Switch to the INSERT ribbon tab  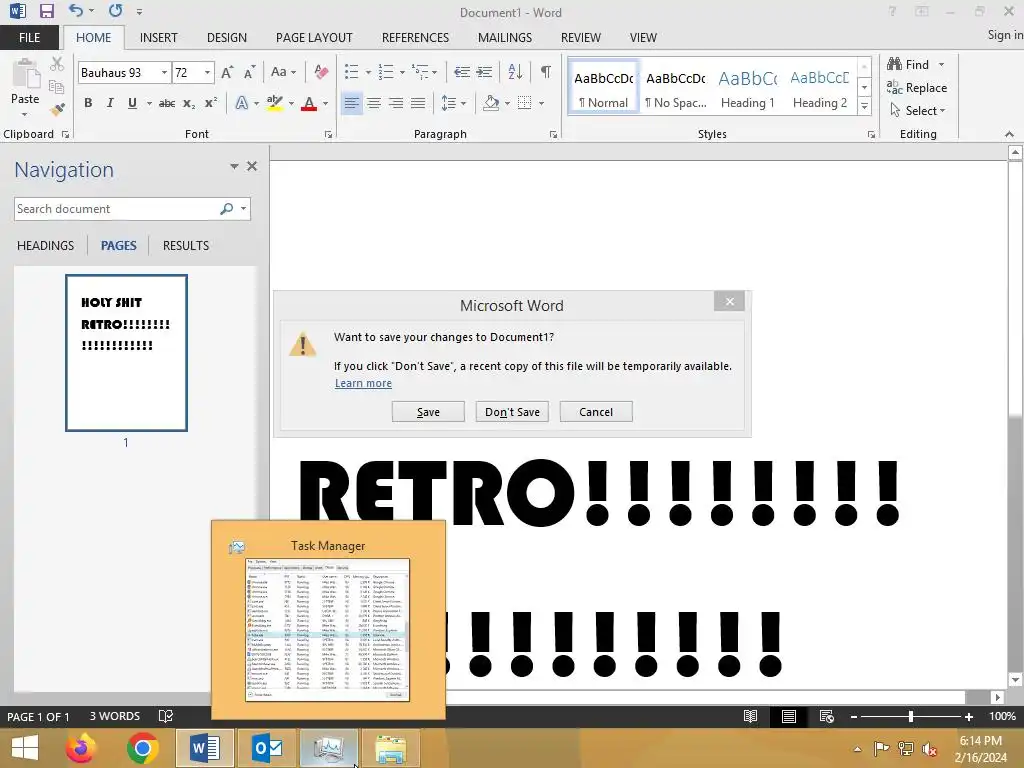coord(159,38)
